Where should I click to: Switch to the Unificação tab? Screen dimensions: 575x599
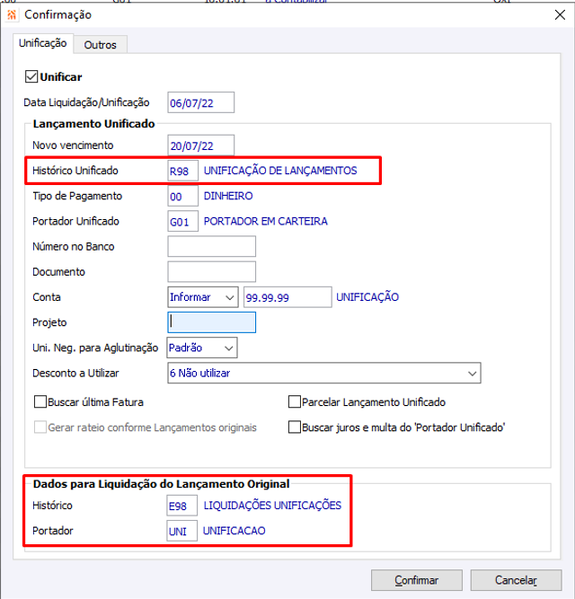tap(43, 43)
